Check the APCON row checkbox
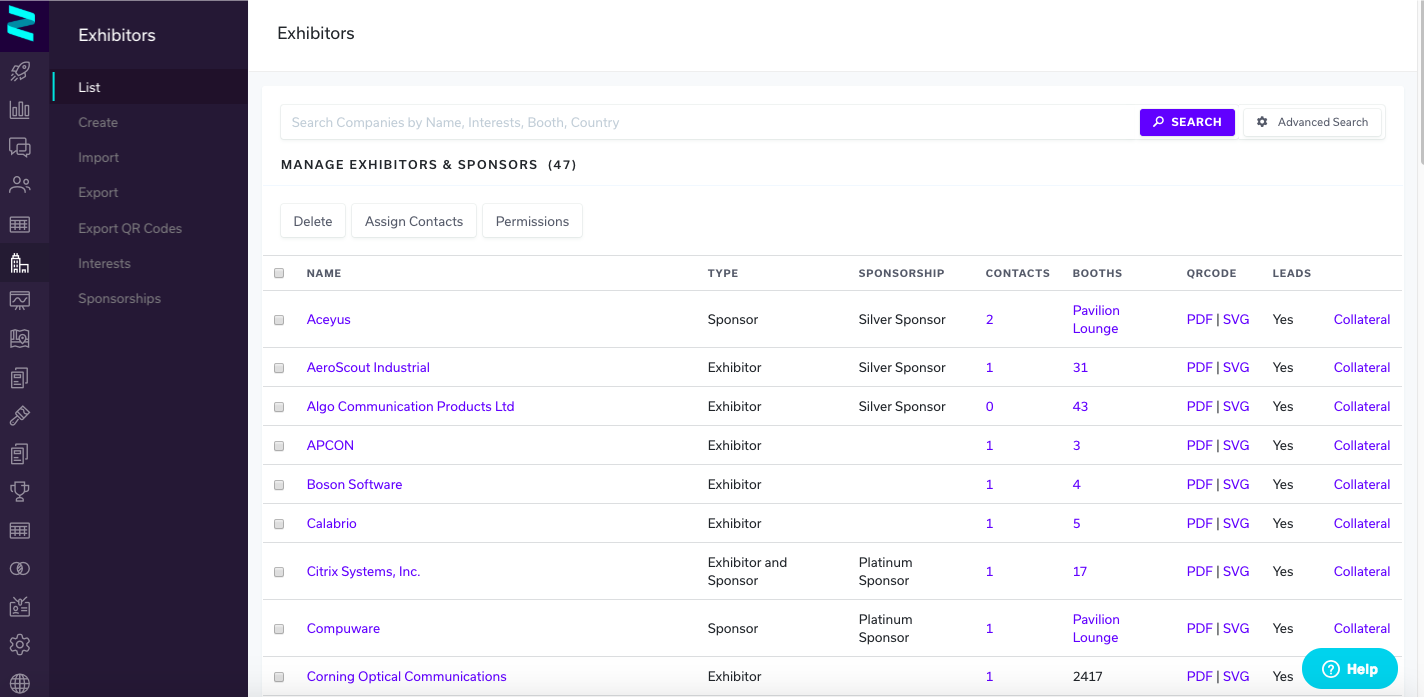Viewport: 1424px width, 697px height. (x=279, y=446)
